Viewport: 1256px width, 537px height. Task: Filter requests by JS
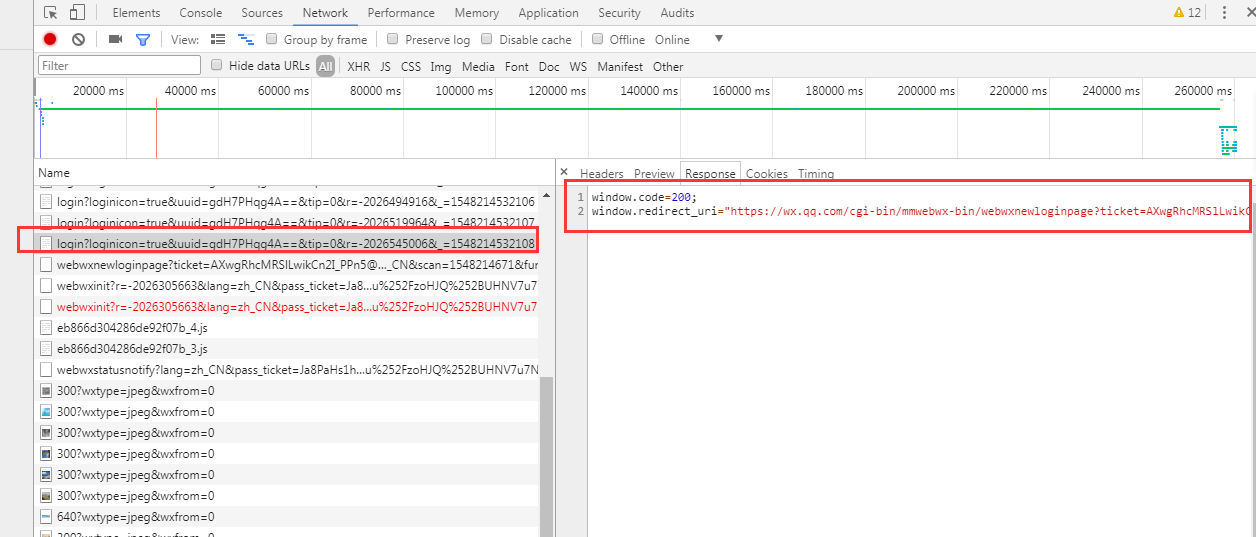point(385,66)
